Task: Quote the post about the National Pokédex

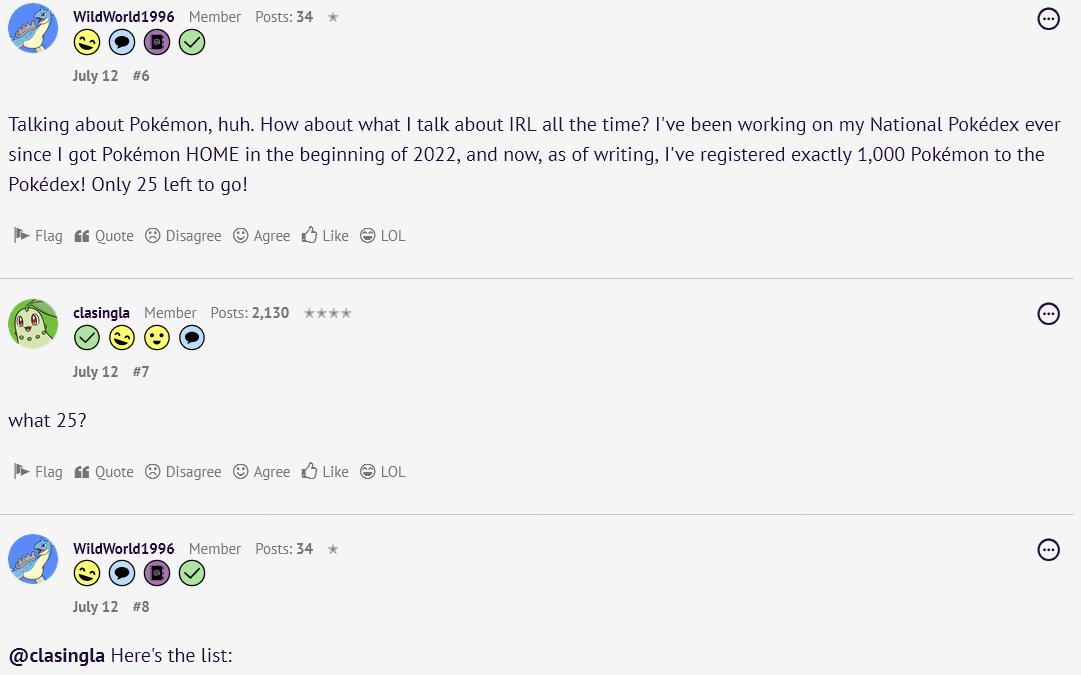Action: 104,236
